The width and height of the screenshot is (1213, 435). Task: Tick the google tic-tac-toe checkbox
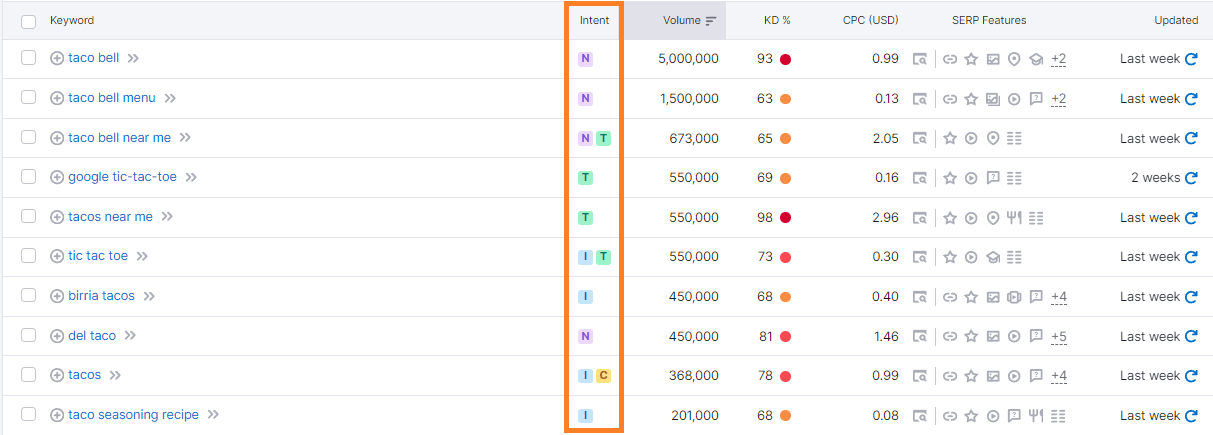coord(28,177)
